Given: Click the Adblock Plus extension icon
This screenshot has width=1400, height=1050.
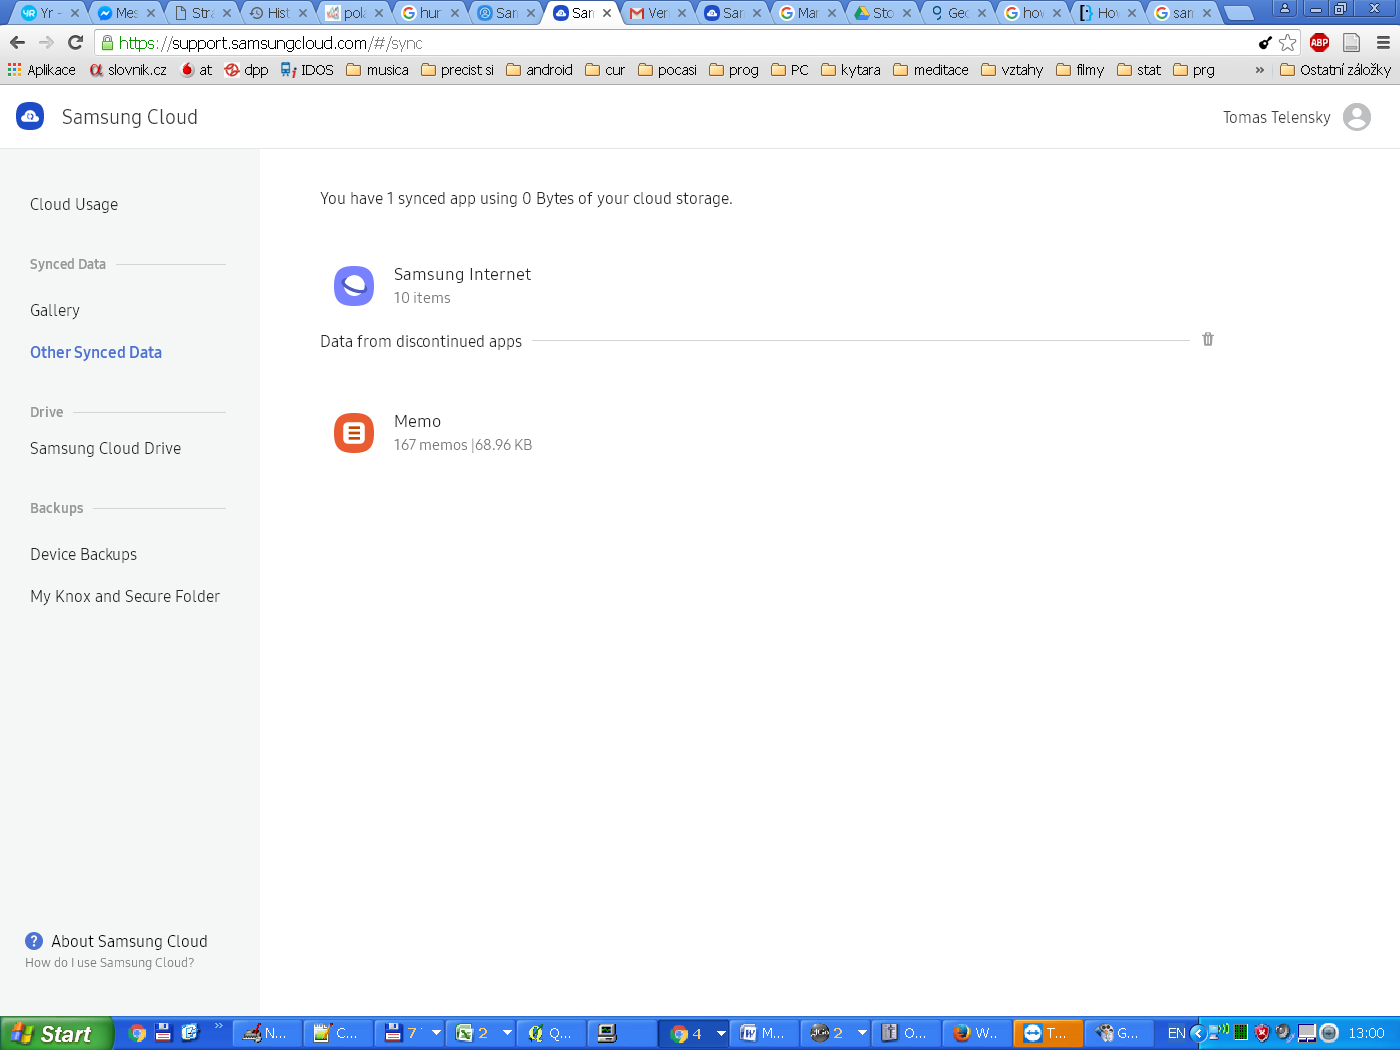Looking at the screenshot, I should [1319, 43].
